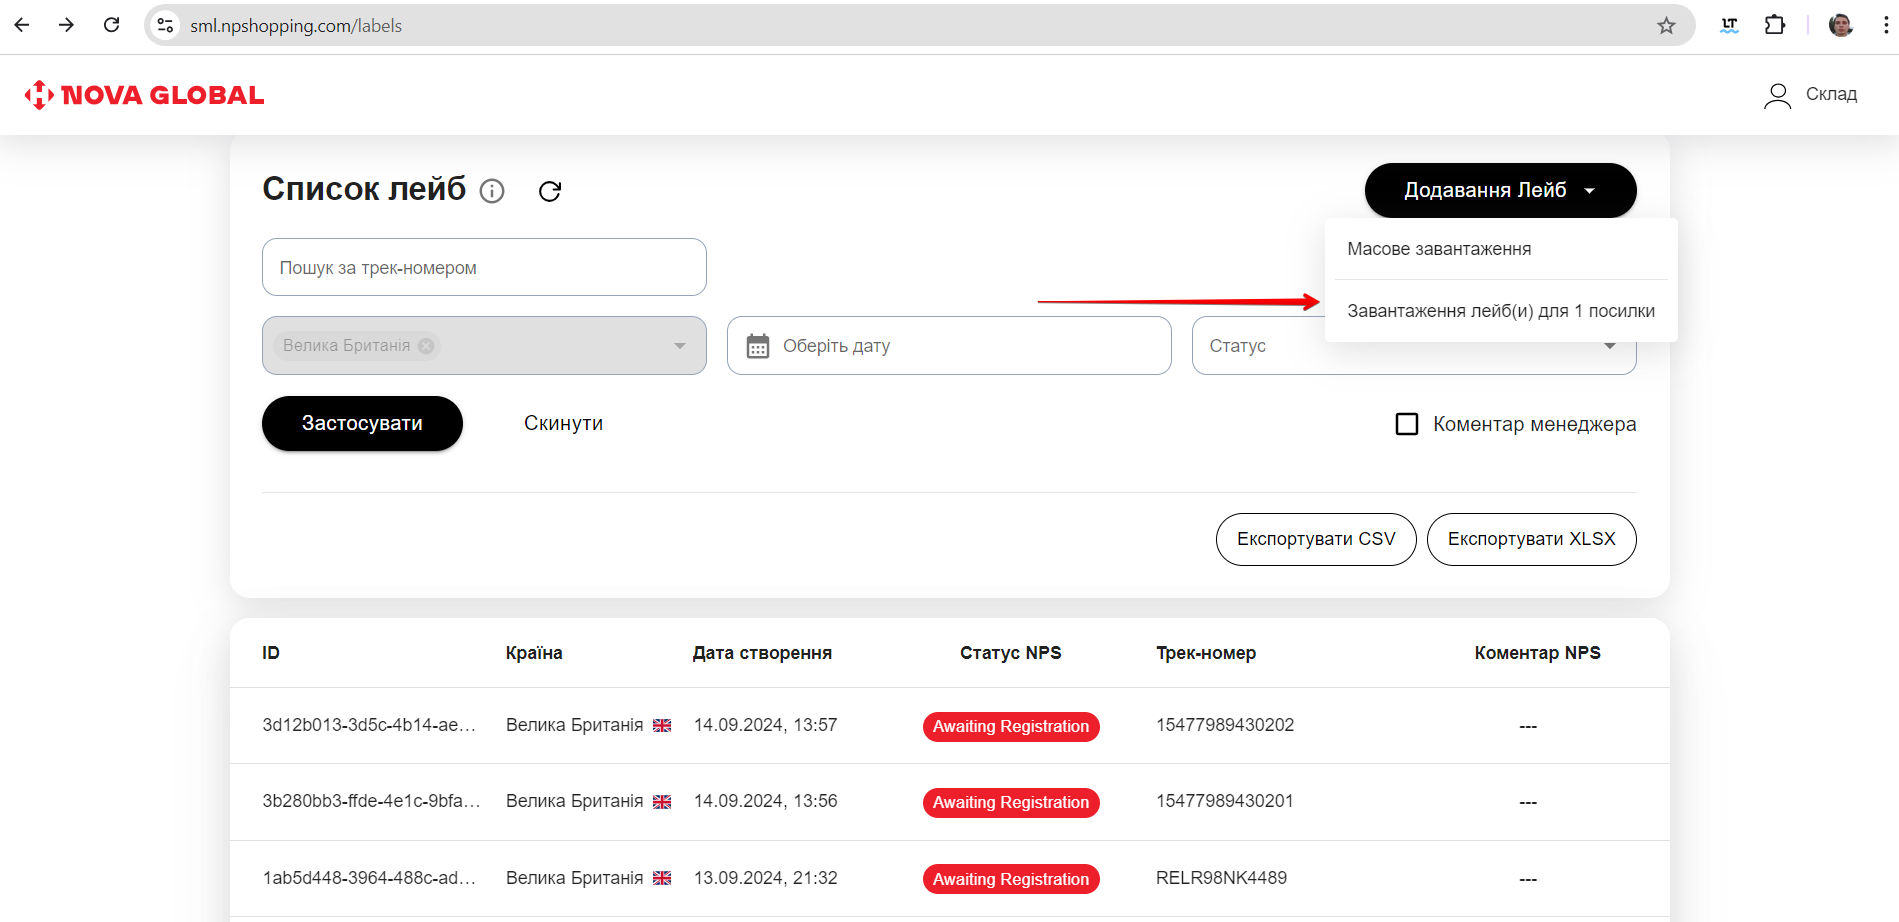Go back with browser back arrow
The width and height of the screenshot is (1899, 922).
click(x=22, y=25)
